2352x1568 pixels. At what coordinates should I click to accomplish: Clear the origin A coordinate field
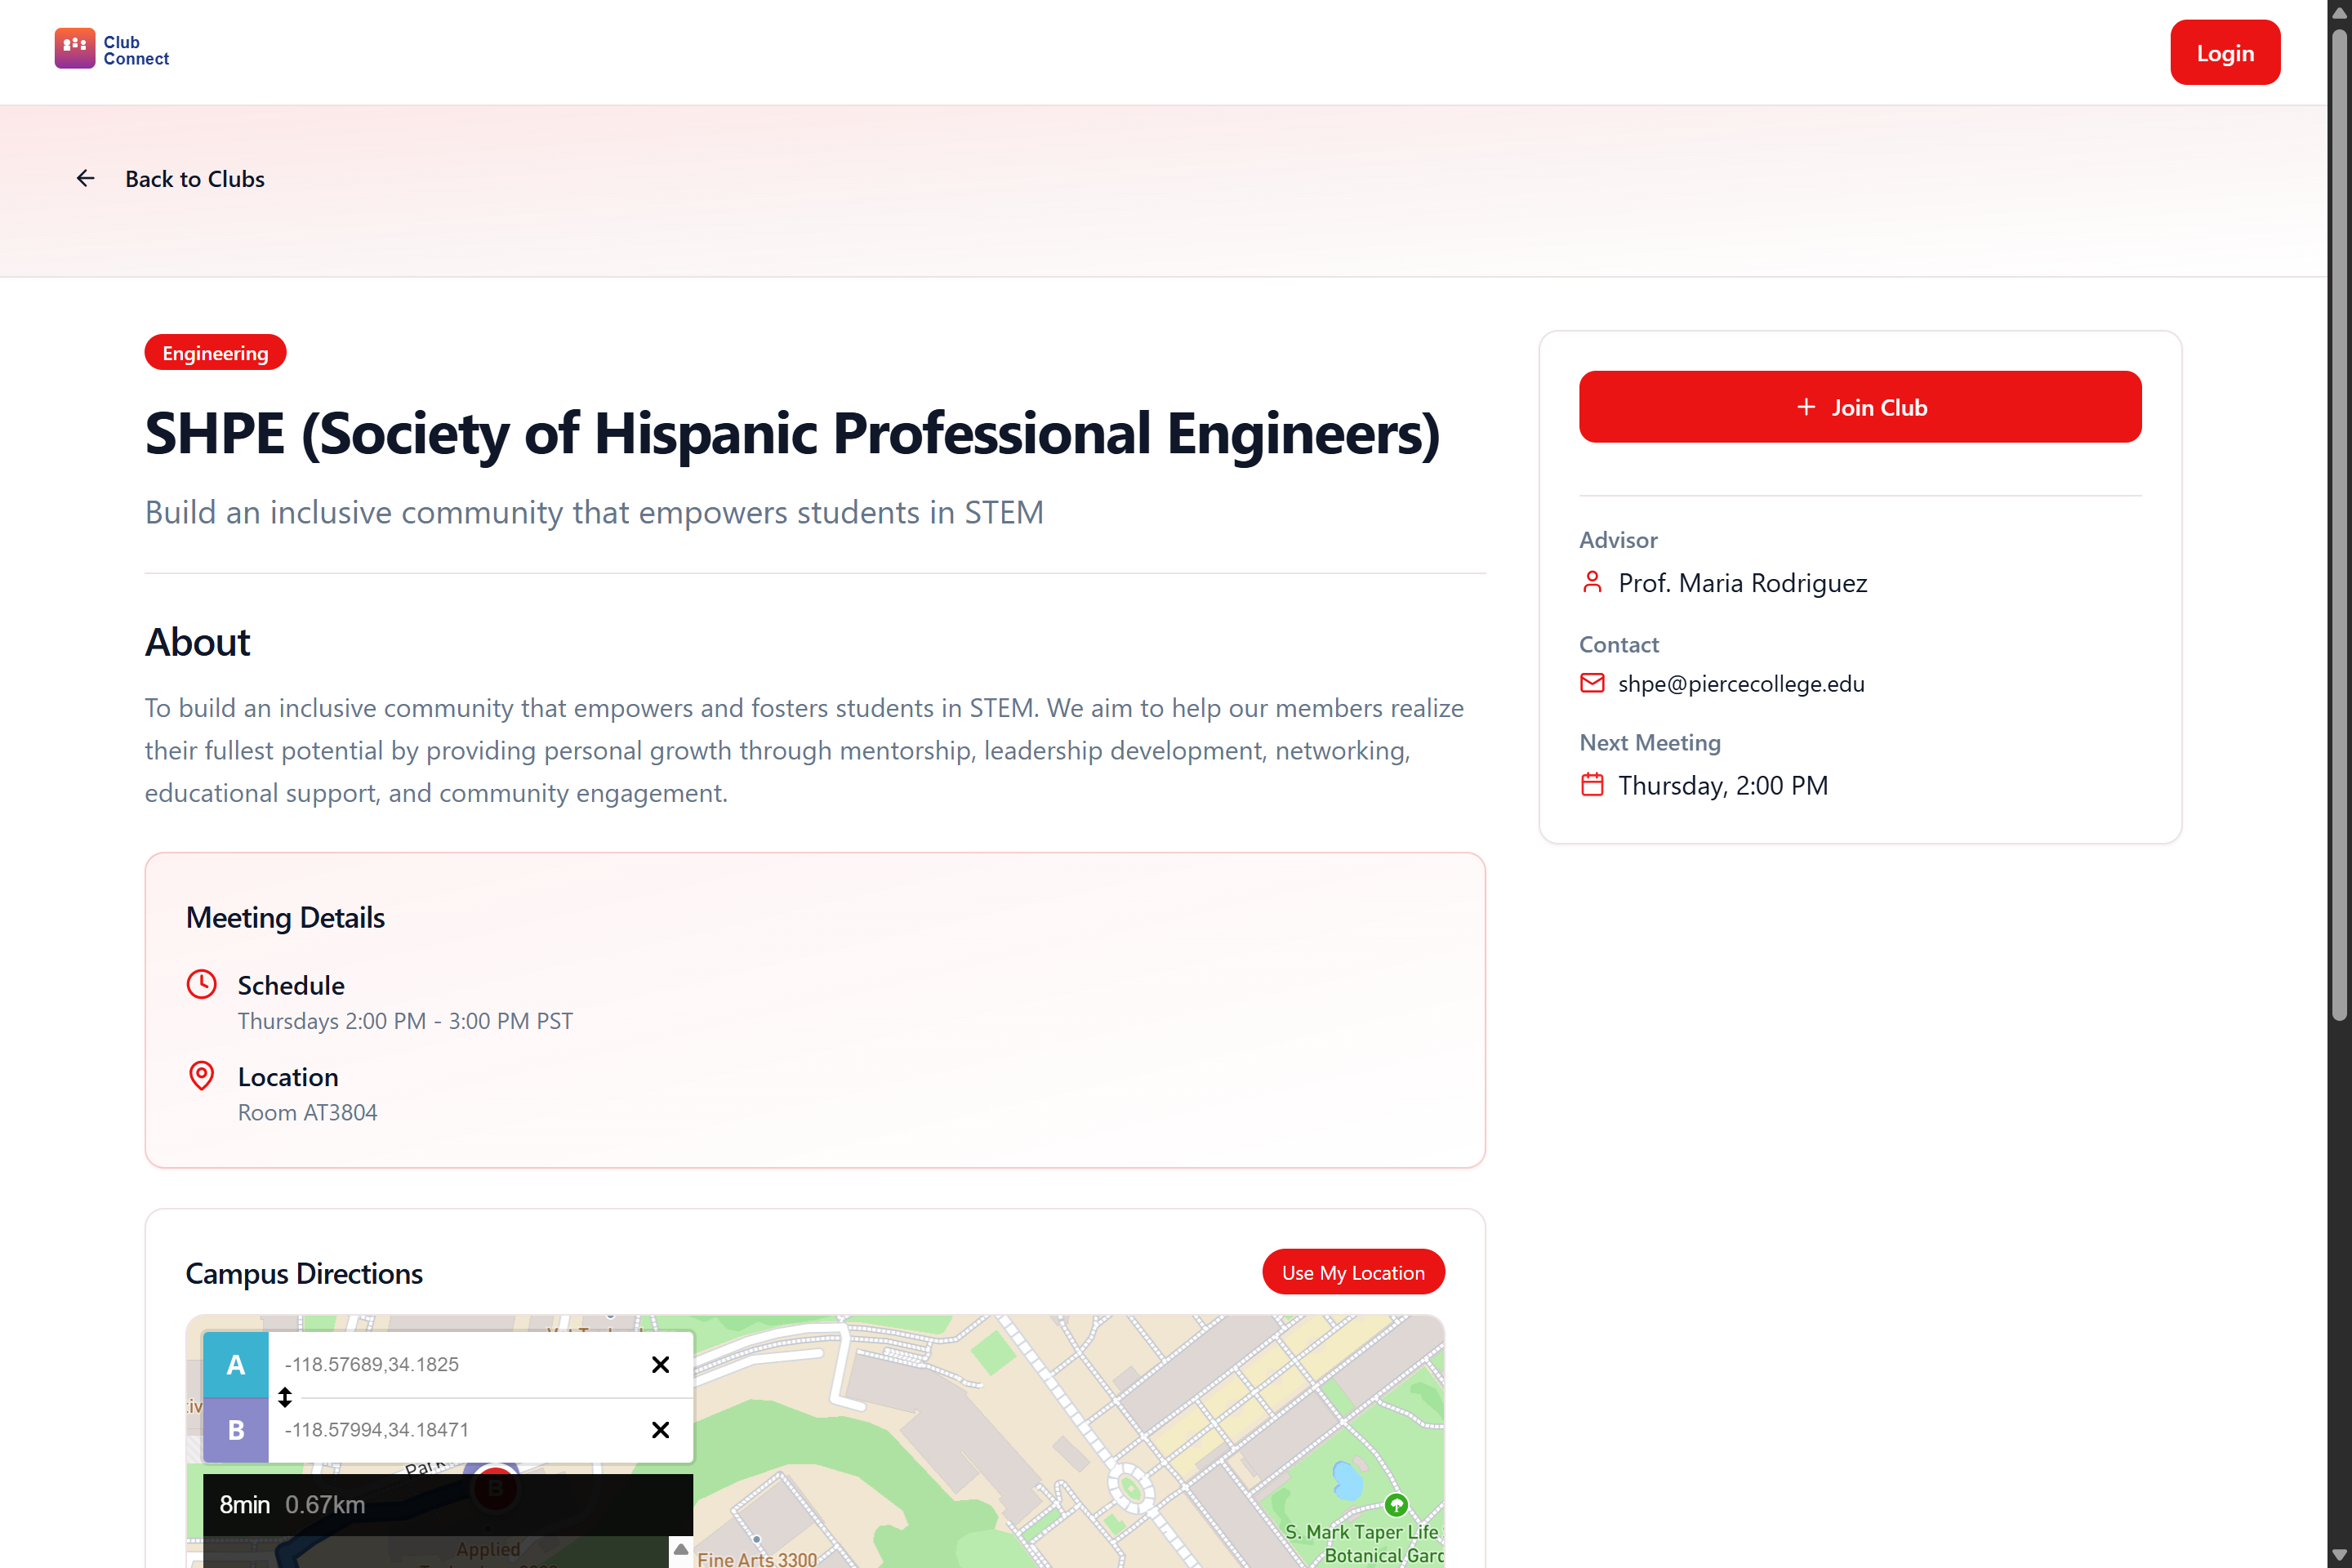click(660, 1364)
